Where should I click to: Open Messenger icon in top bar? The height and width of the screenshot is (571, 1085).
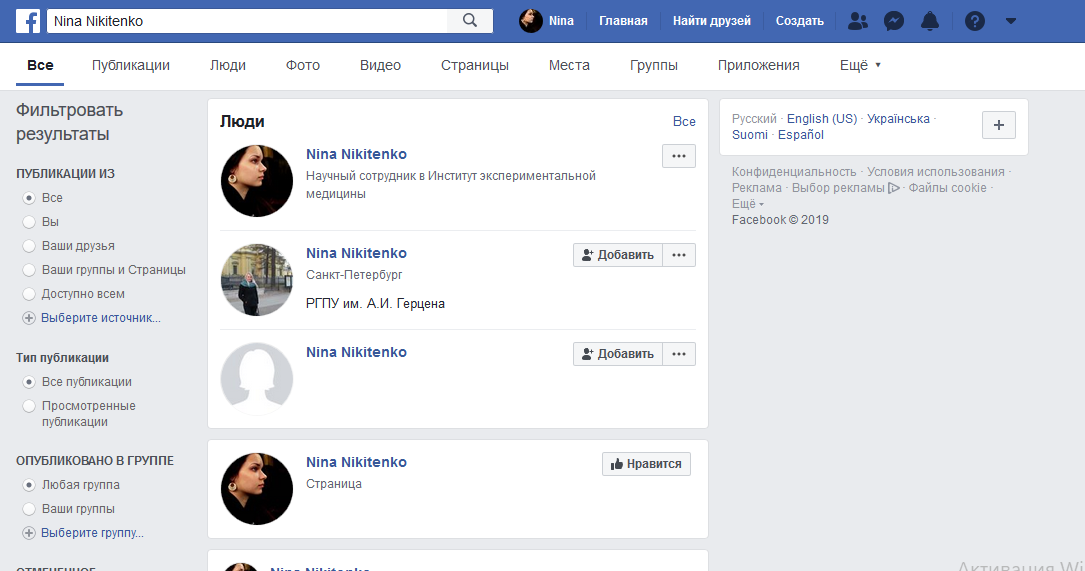[893, 21]
